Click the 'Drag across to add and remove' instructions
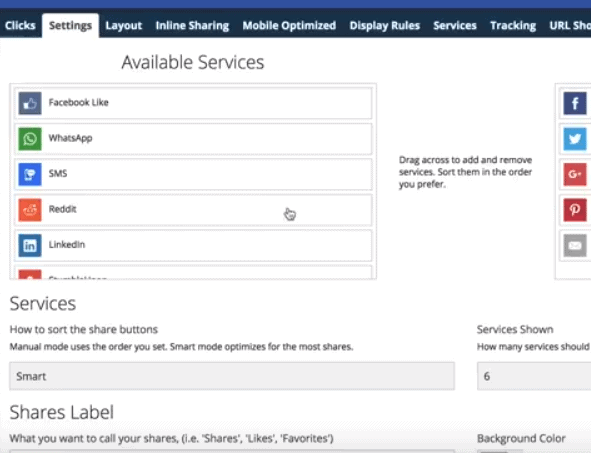This screenshot has width=591, height=453. pyautogui.click(x=465, y=172)
